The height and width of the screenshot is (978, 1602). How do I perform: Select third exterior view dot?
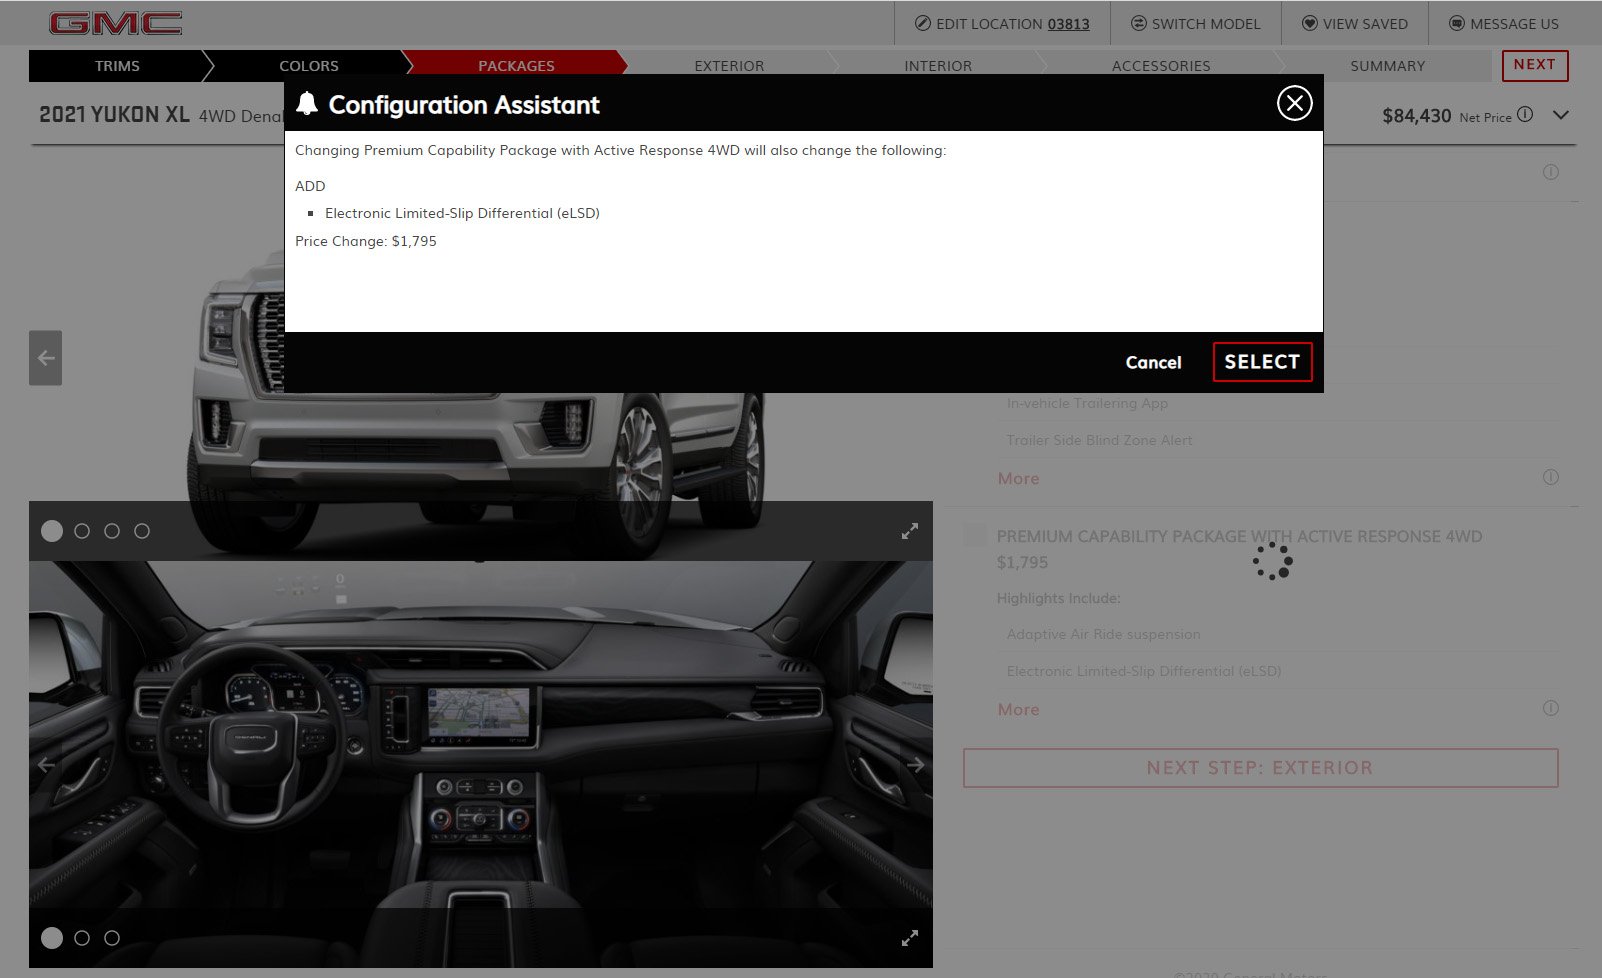pos(112,531)
